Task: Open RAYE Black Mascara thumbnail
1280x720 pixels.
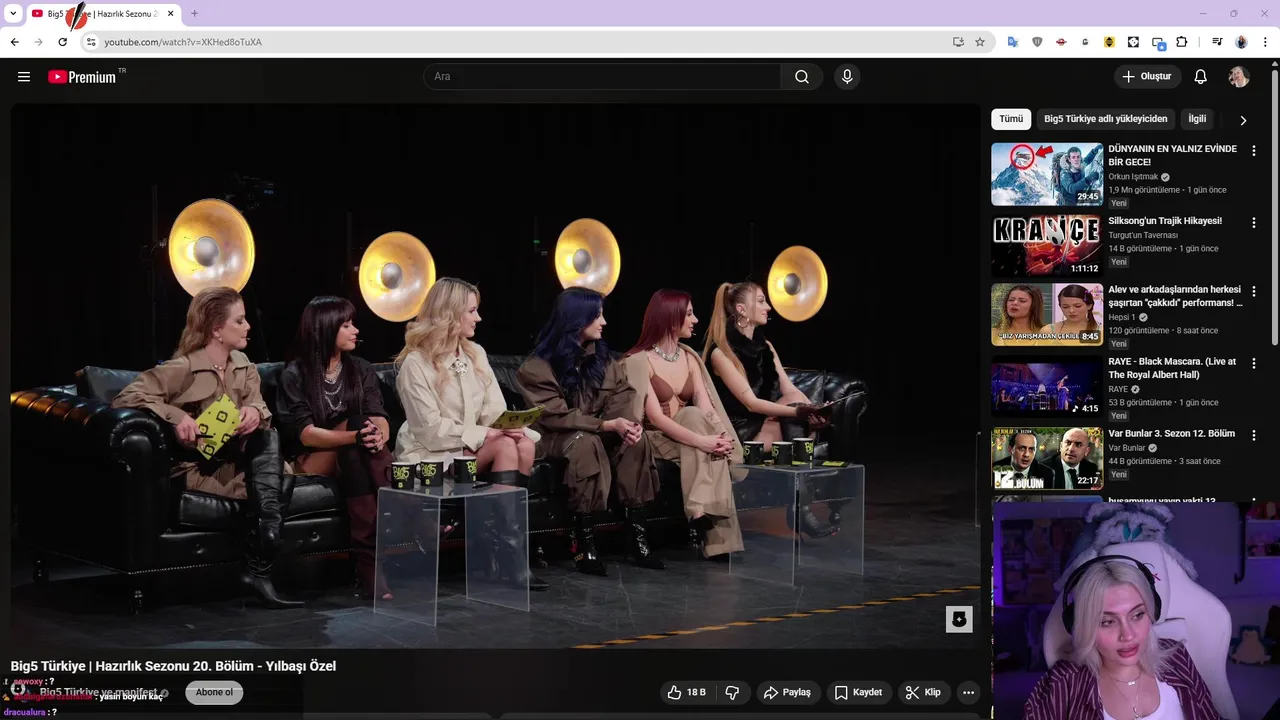Action: (1047, 387)
